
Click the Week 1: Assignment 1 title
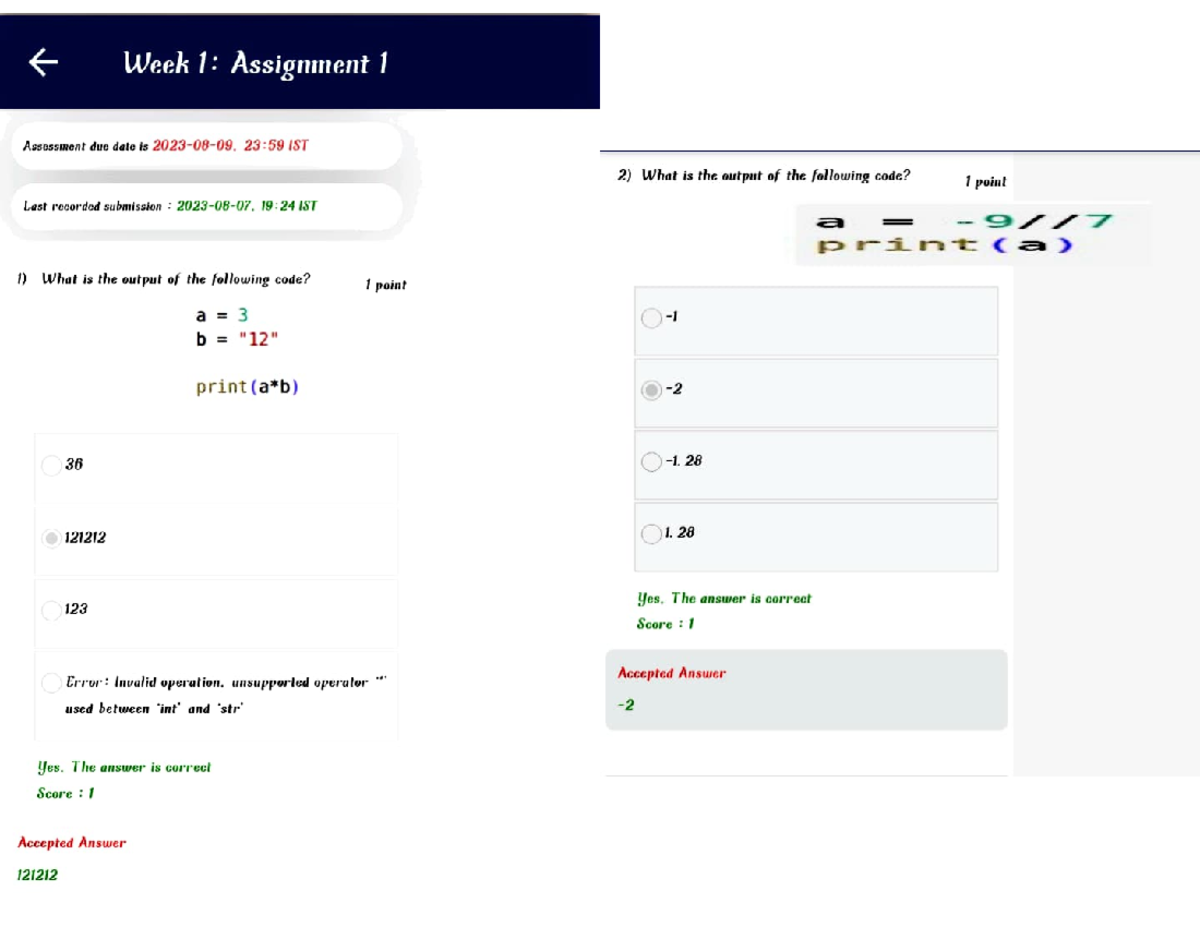point(255,64)
